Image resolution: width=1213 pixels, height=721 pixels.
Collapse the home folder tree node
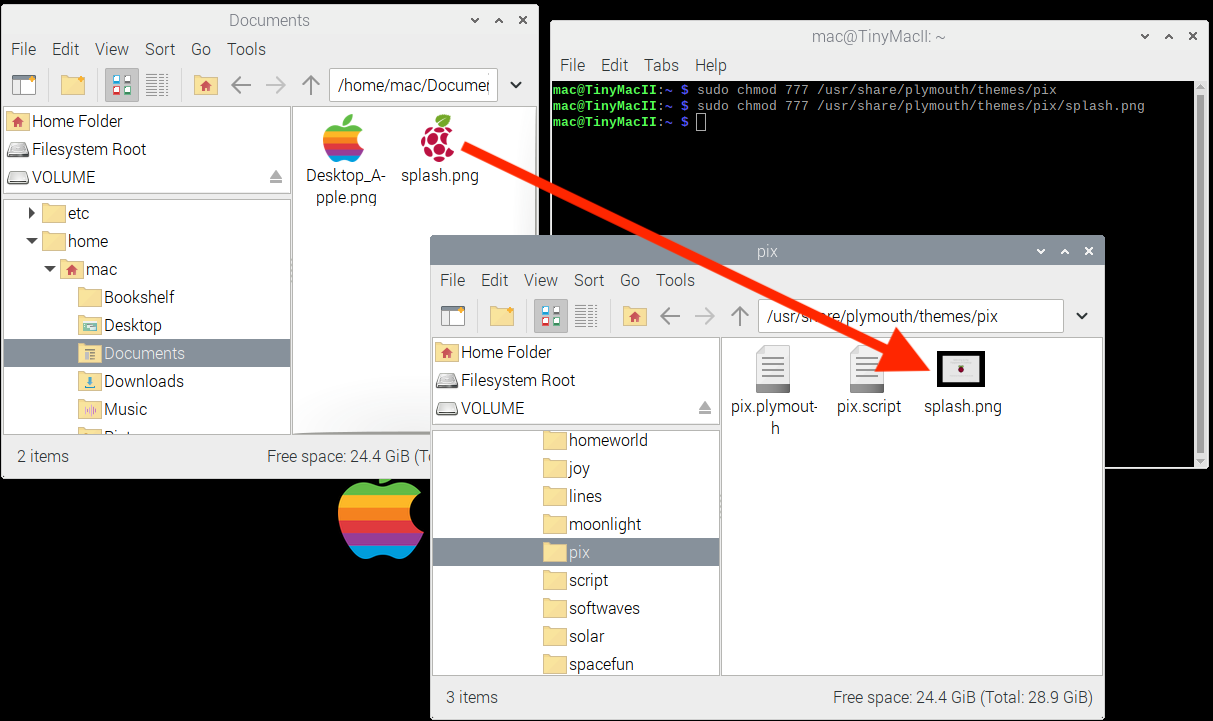pyautogui.click(x=32, y=241)
